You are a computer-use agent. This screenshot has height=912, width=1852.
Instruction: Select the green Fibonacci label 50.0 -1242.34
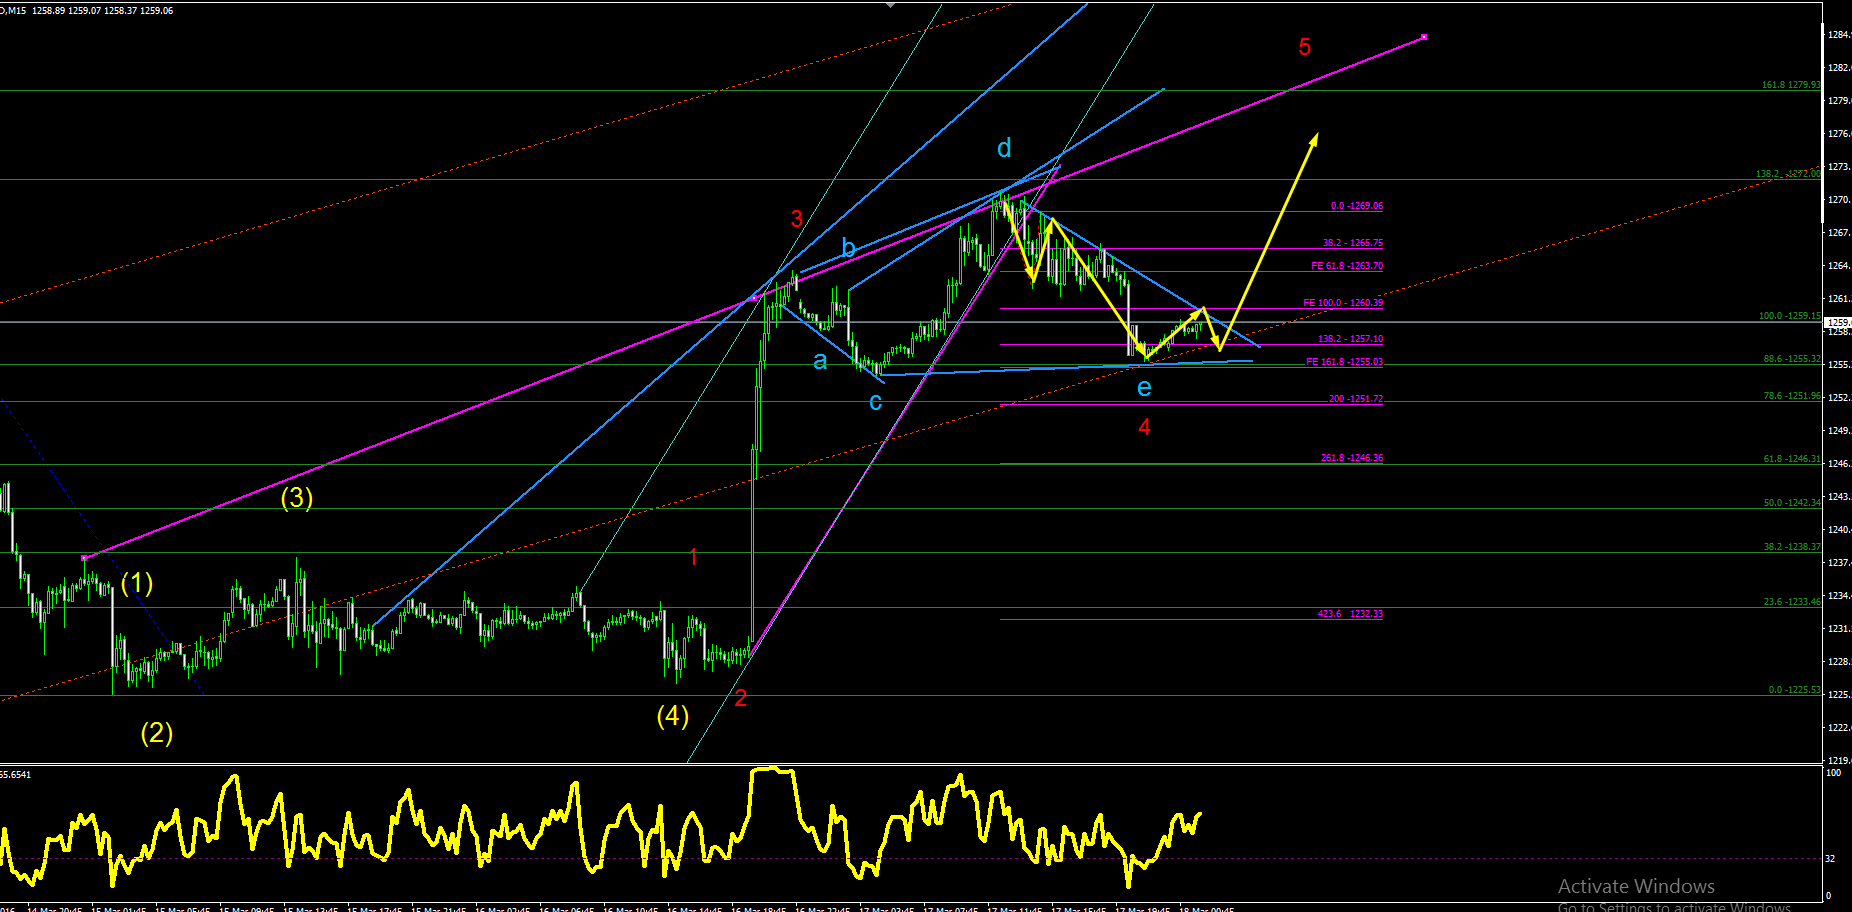tap(1792, 503)
